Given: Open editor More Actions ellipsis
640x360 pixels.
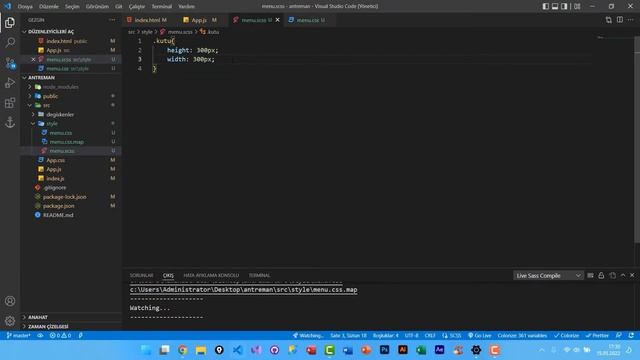Looking at the screenshot, I should click(631, 20).
